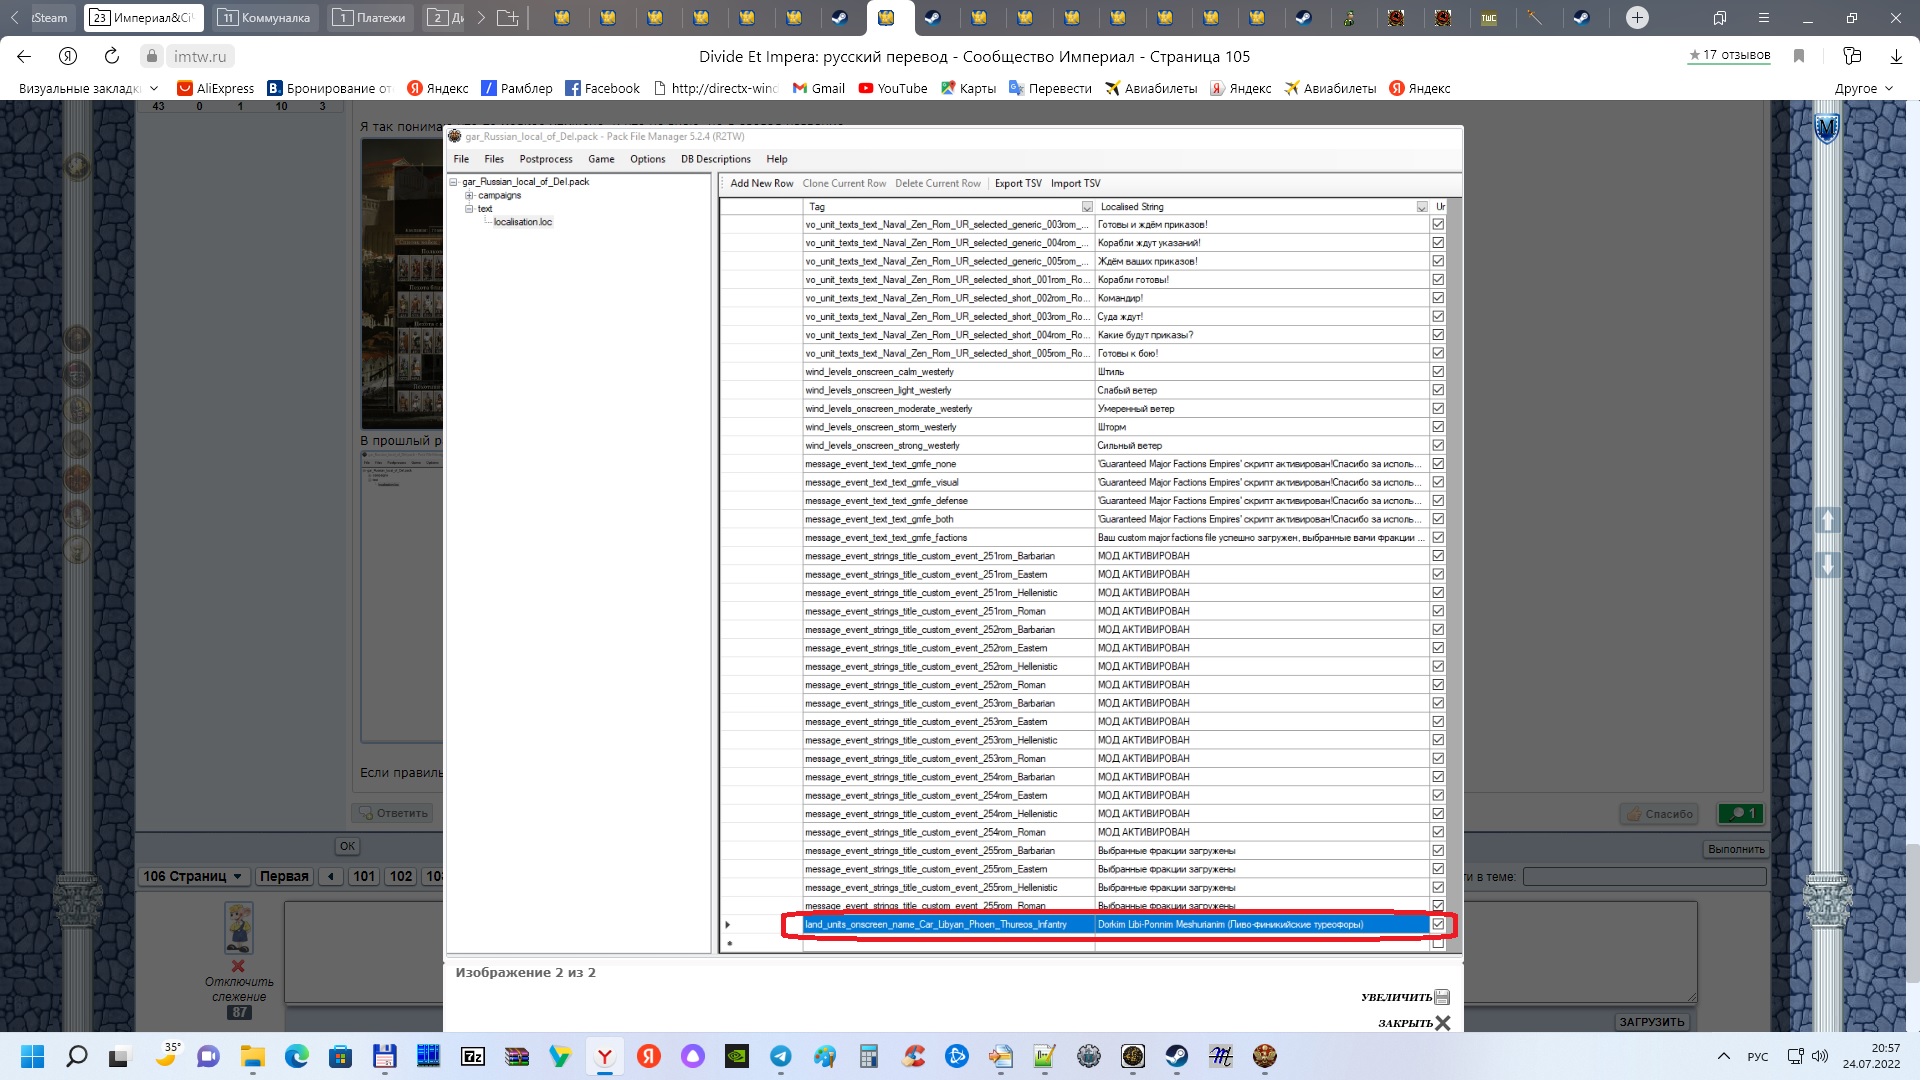This screenshot has height=1080, width=1924.
Task: Click the forum scroll-up arrow icon
Action: tap(1827, 520)
